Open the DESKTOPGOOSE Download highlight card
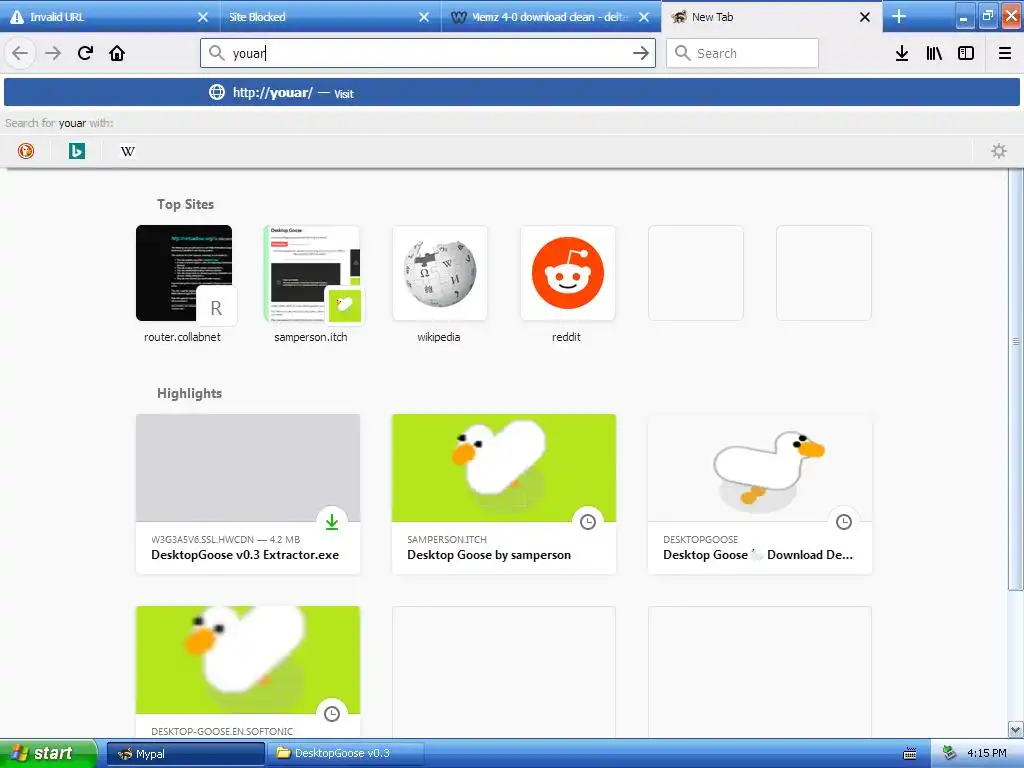 pos(760,494)
